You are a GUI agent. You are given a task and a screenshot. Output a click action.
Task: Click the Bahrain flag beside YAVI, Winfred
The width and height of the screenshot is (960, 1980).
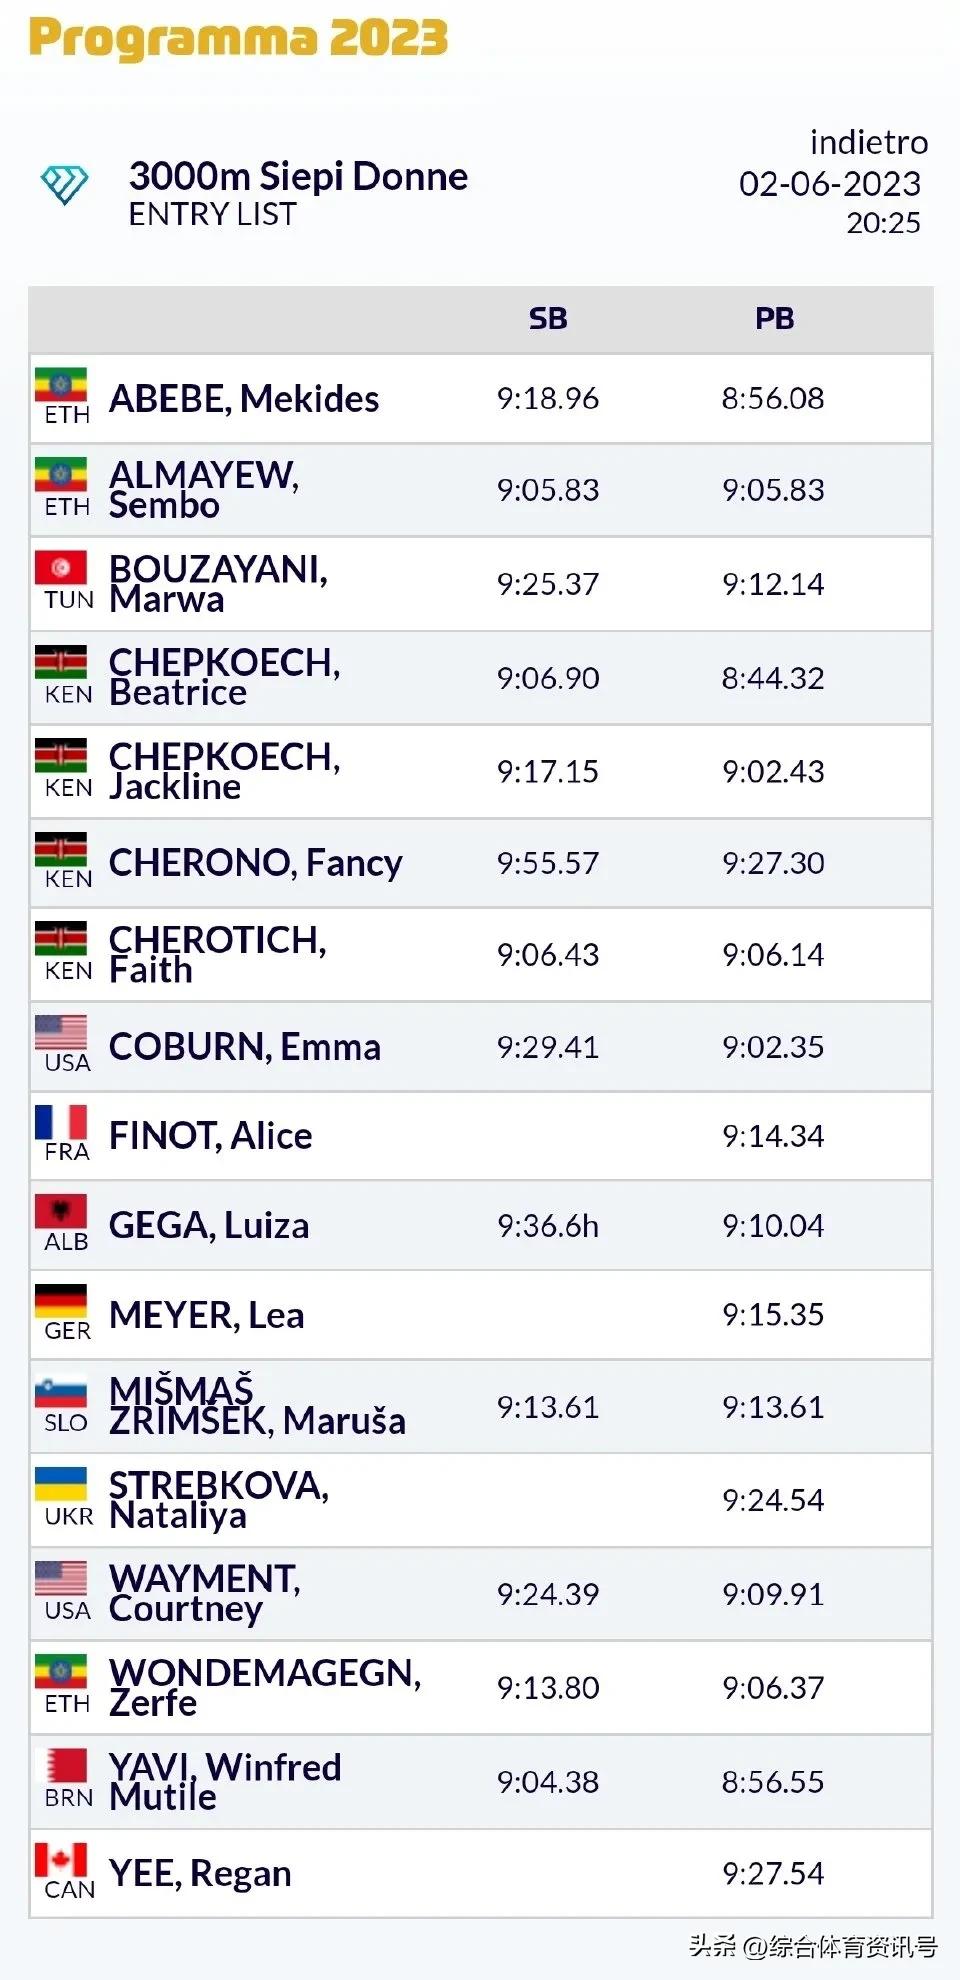coord(61,1766)
